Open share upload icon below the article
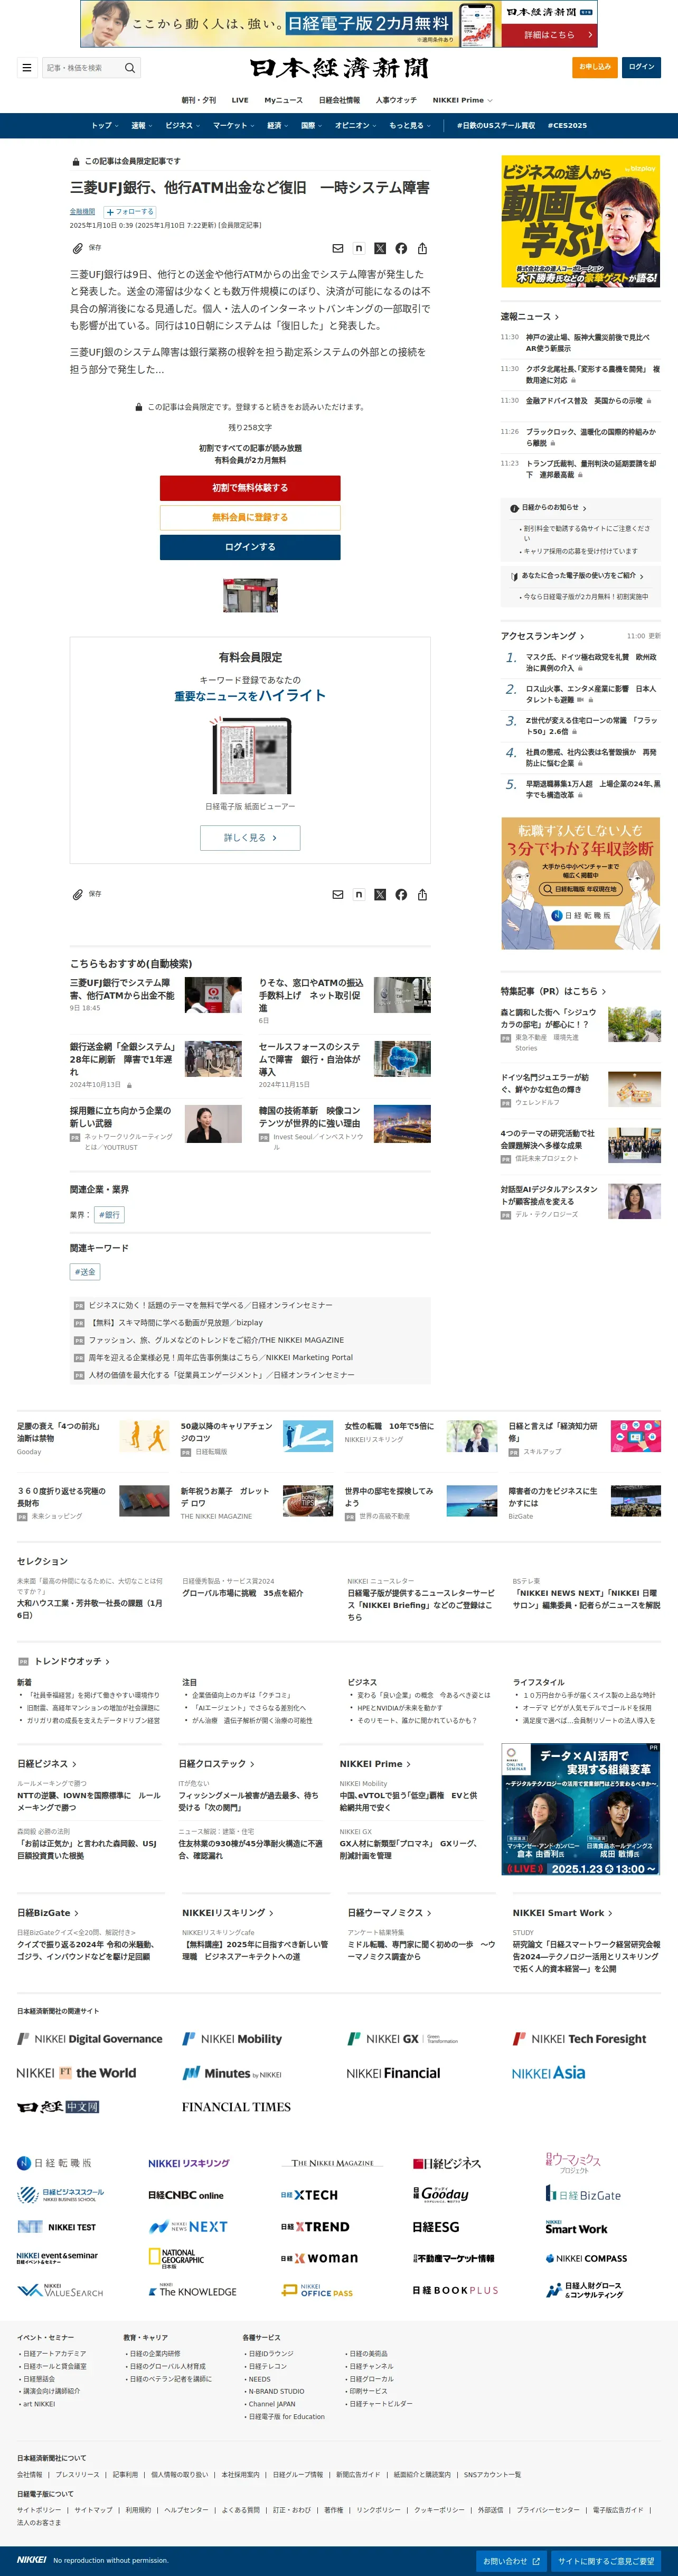Screen dimensions: 678x2576 (x=422, y=894)
